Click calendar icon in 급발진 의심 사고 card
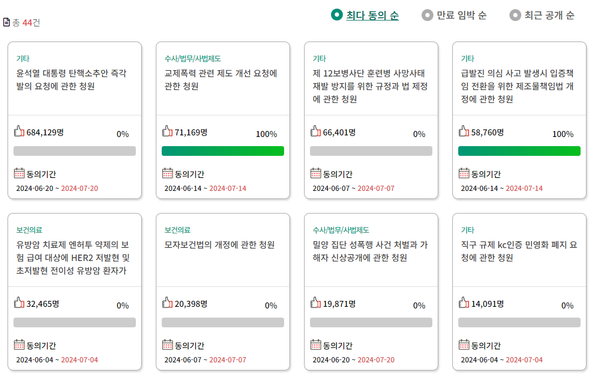Screen dimensions: 600x378 pyautogui.click(x=464, y=173)
